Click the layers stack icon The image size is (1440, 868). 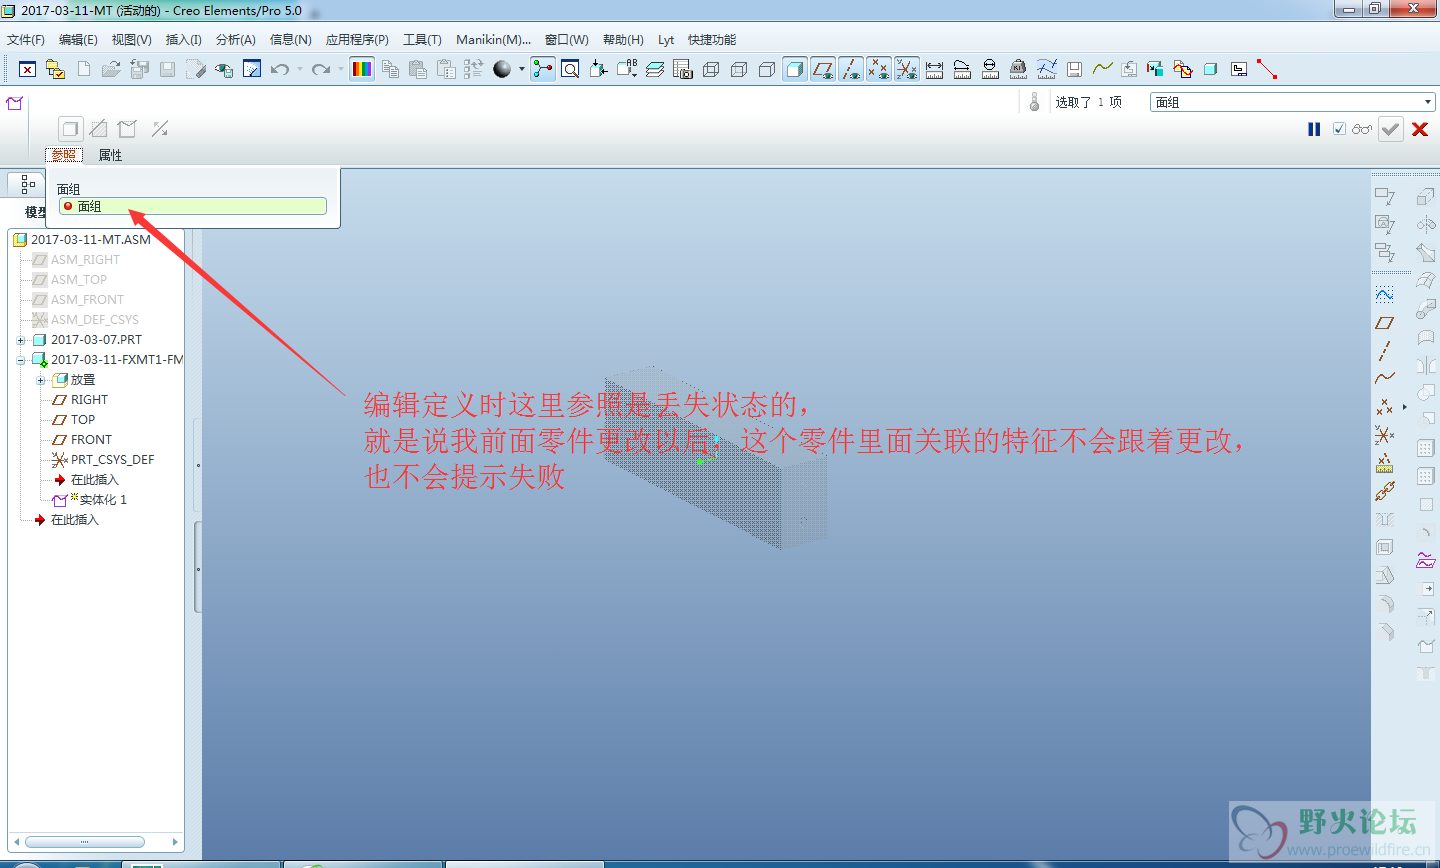655,69
